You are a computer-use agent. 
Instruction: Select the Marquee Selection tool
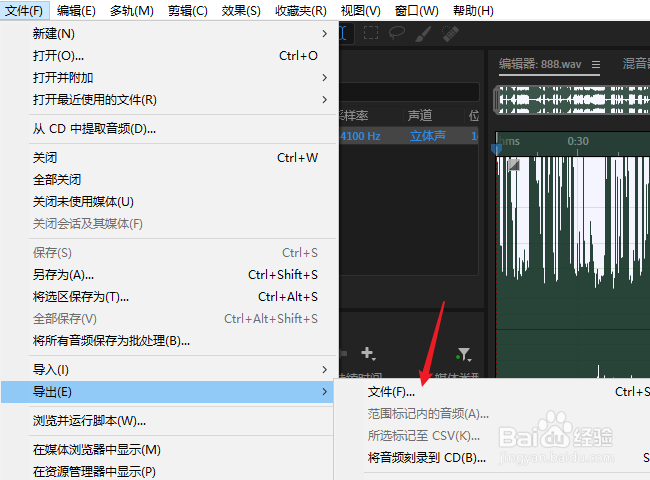pos(371,33)
